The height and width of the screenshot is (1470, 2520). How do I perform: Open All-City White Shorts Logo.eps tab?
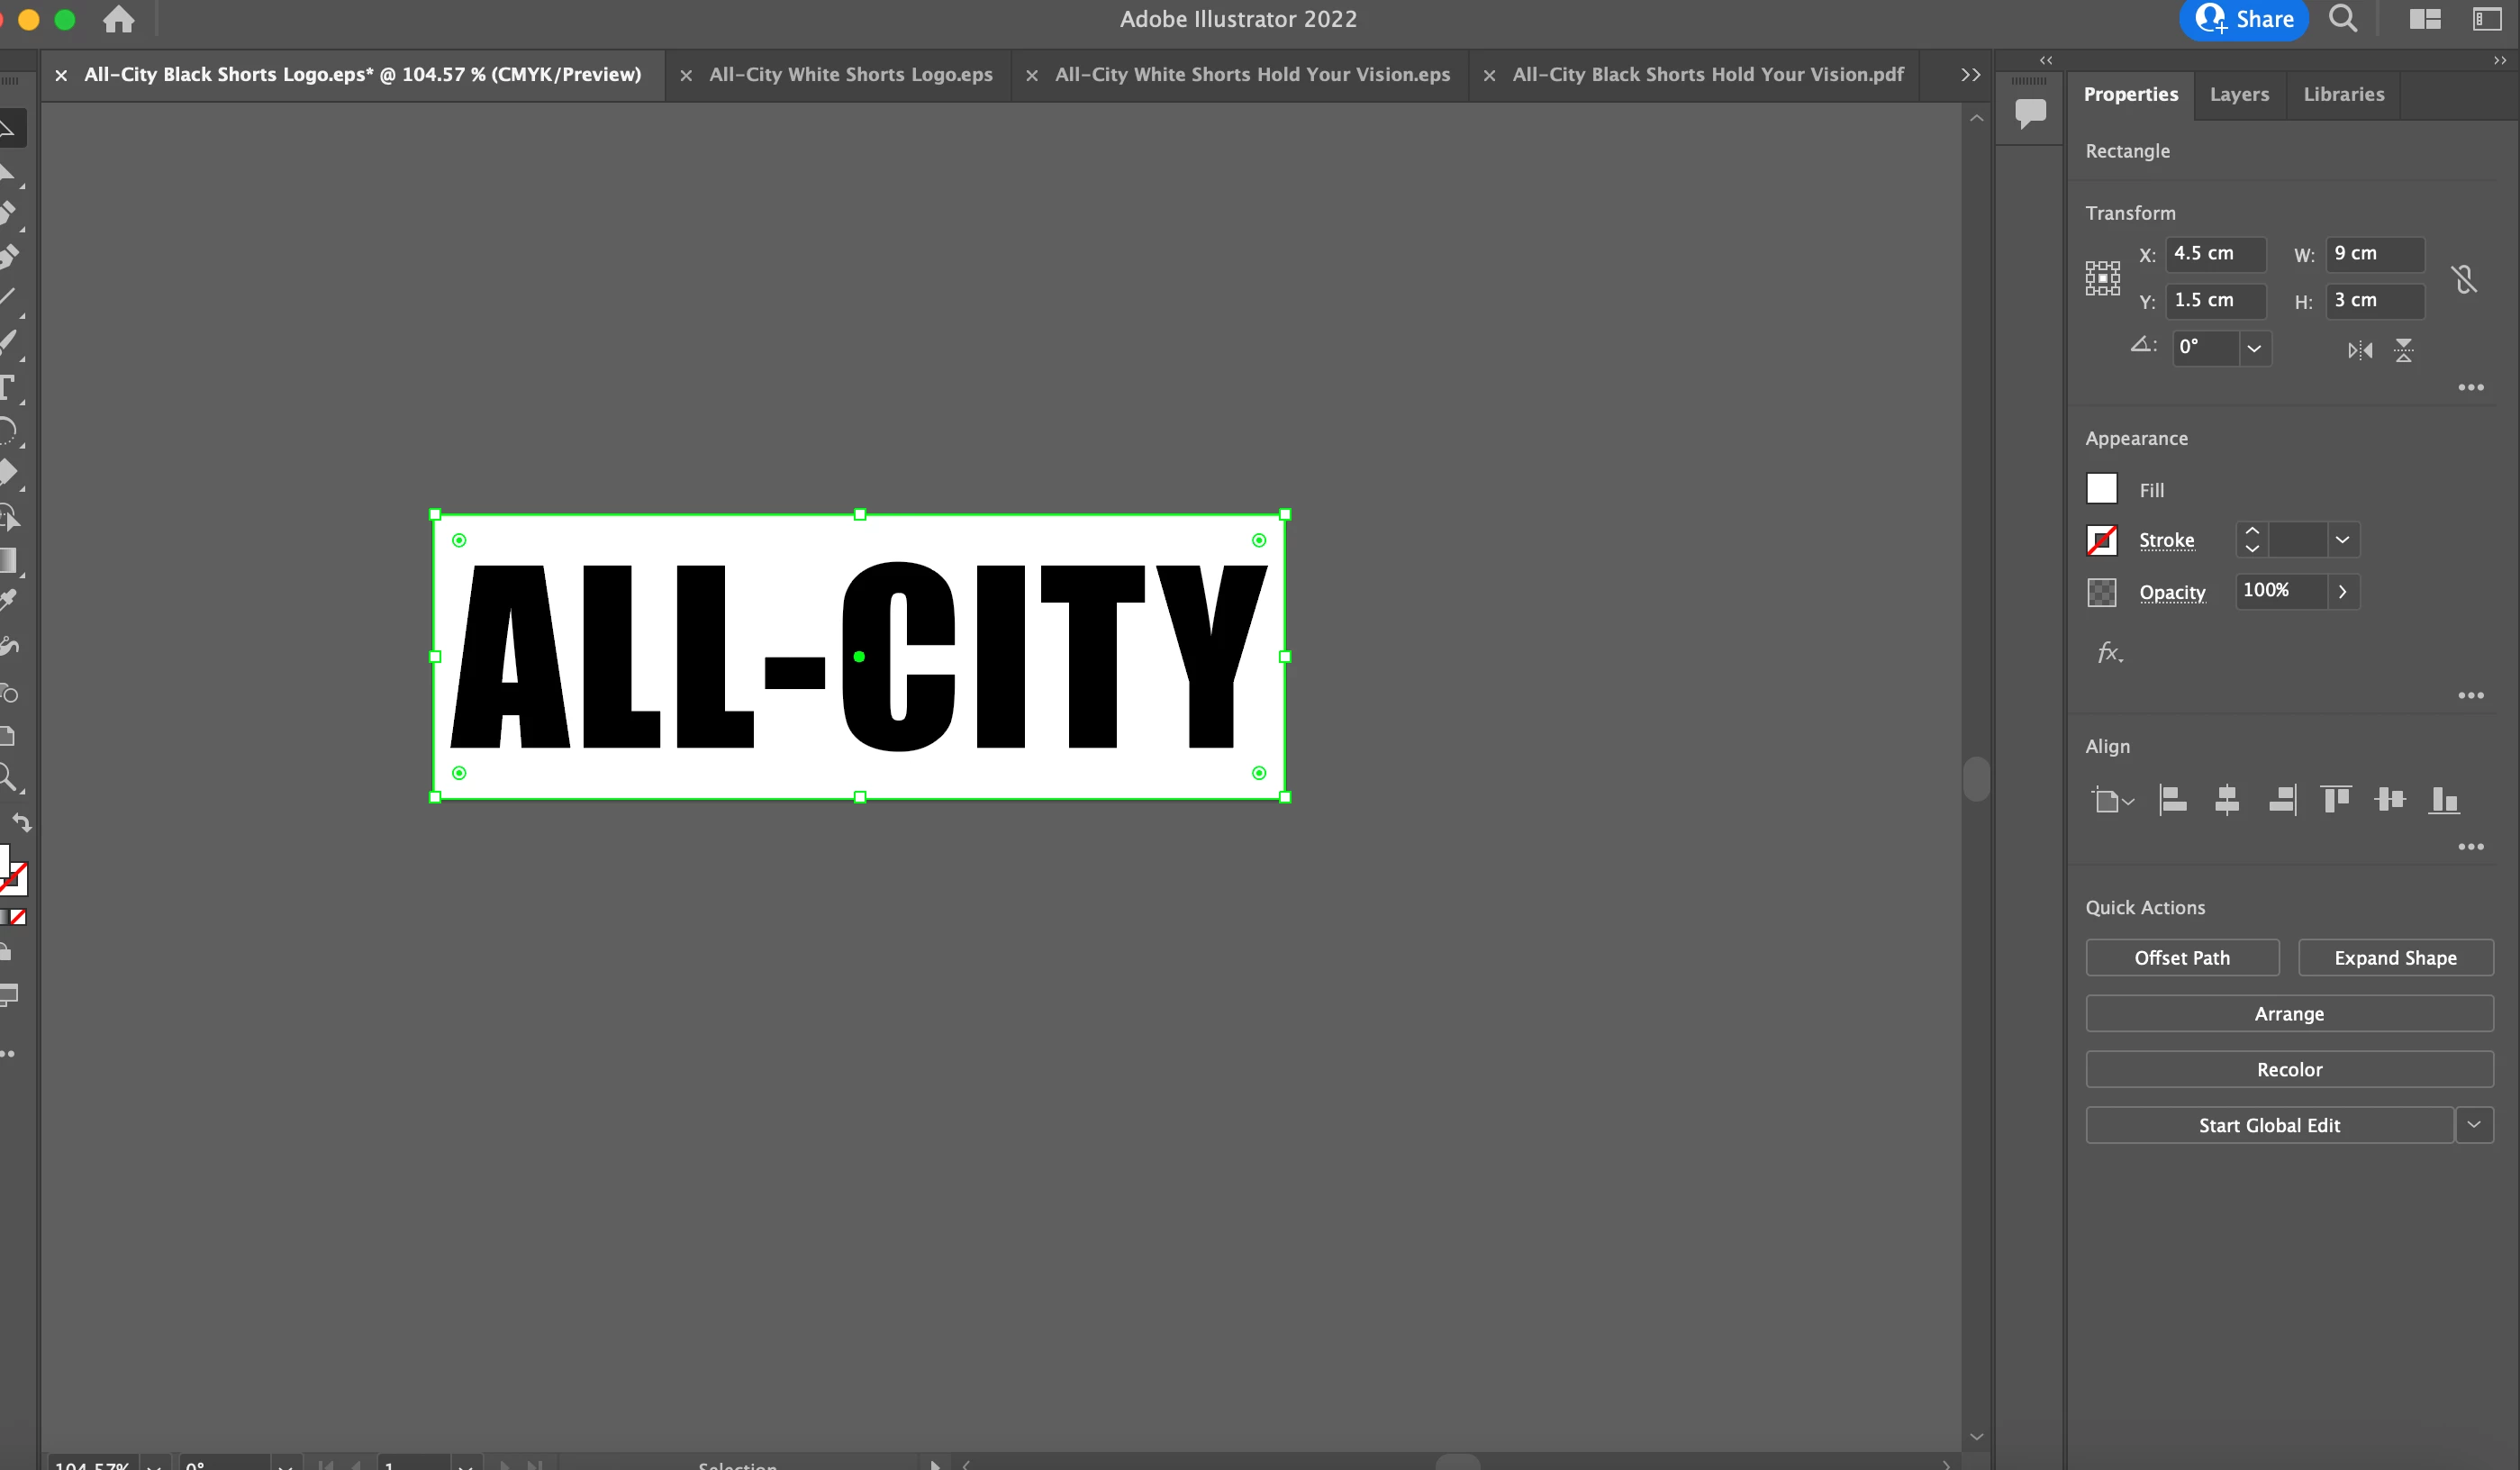tap(850, 74)
